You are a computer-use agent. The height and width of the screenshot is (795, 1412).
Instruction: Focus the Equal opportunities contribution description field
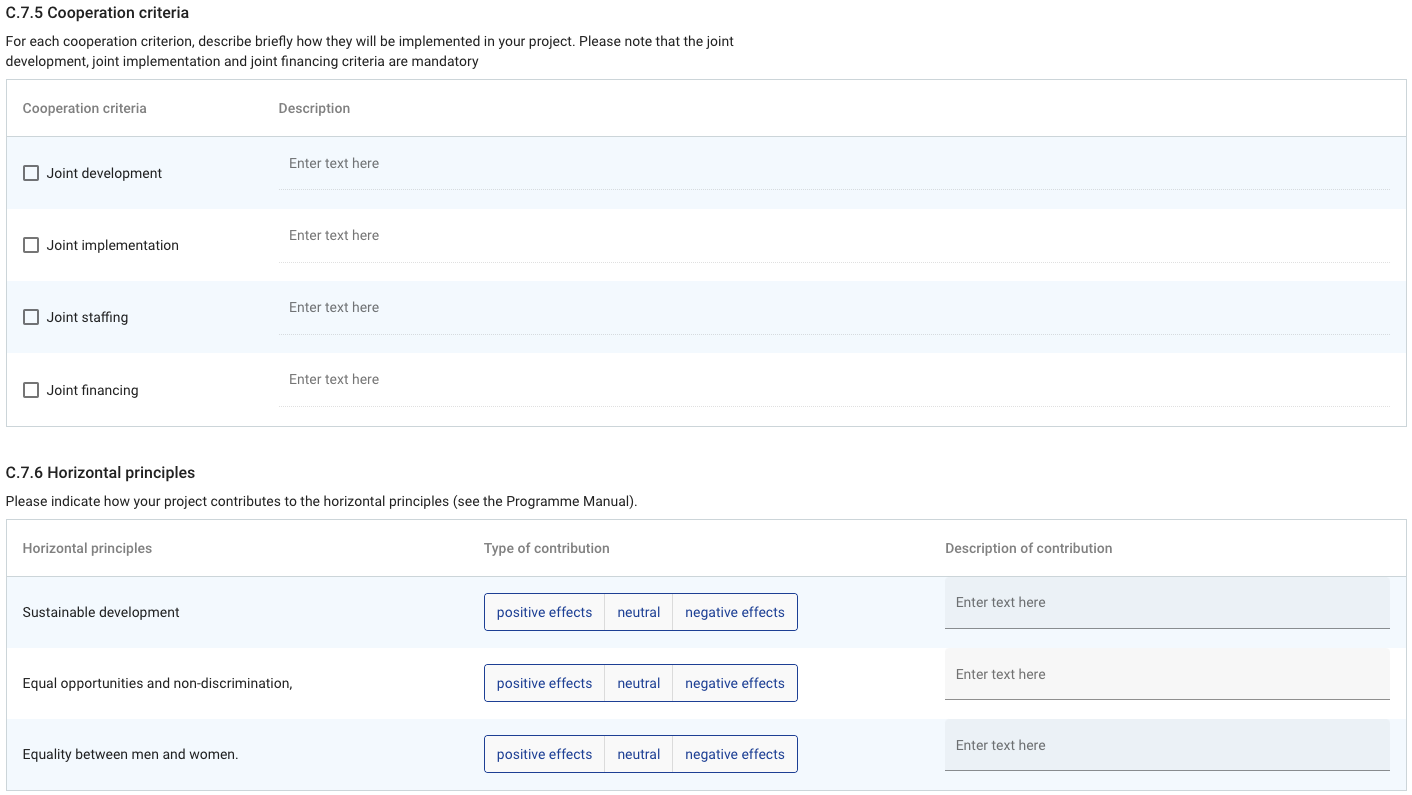(x=1166, y=675)
